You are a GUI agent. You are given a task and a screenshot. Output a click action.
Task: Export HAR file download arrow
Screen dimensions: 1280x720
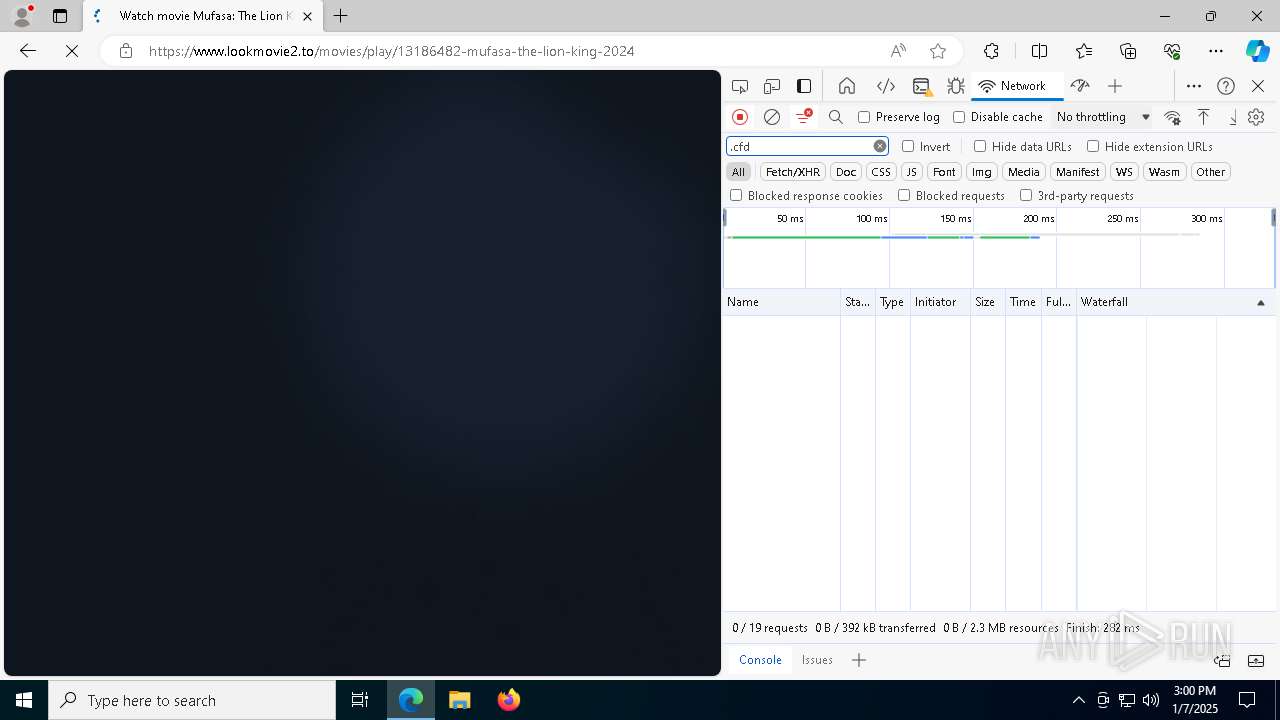click(x=1233, y=117)
